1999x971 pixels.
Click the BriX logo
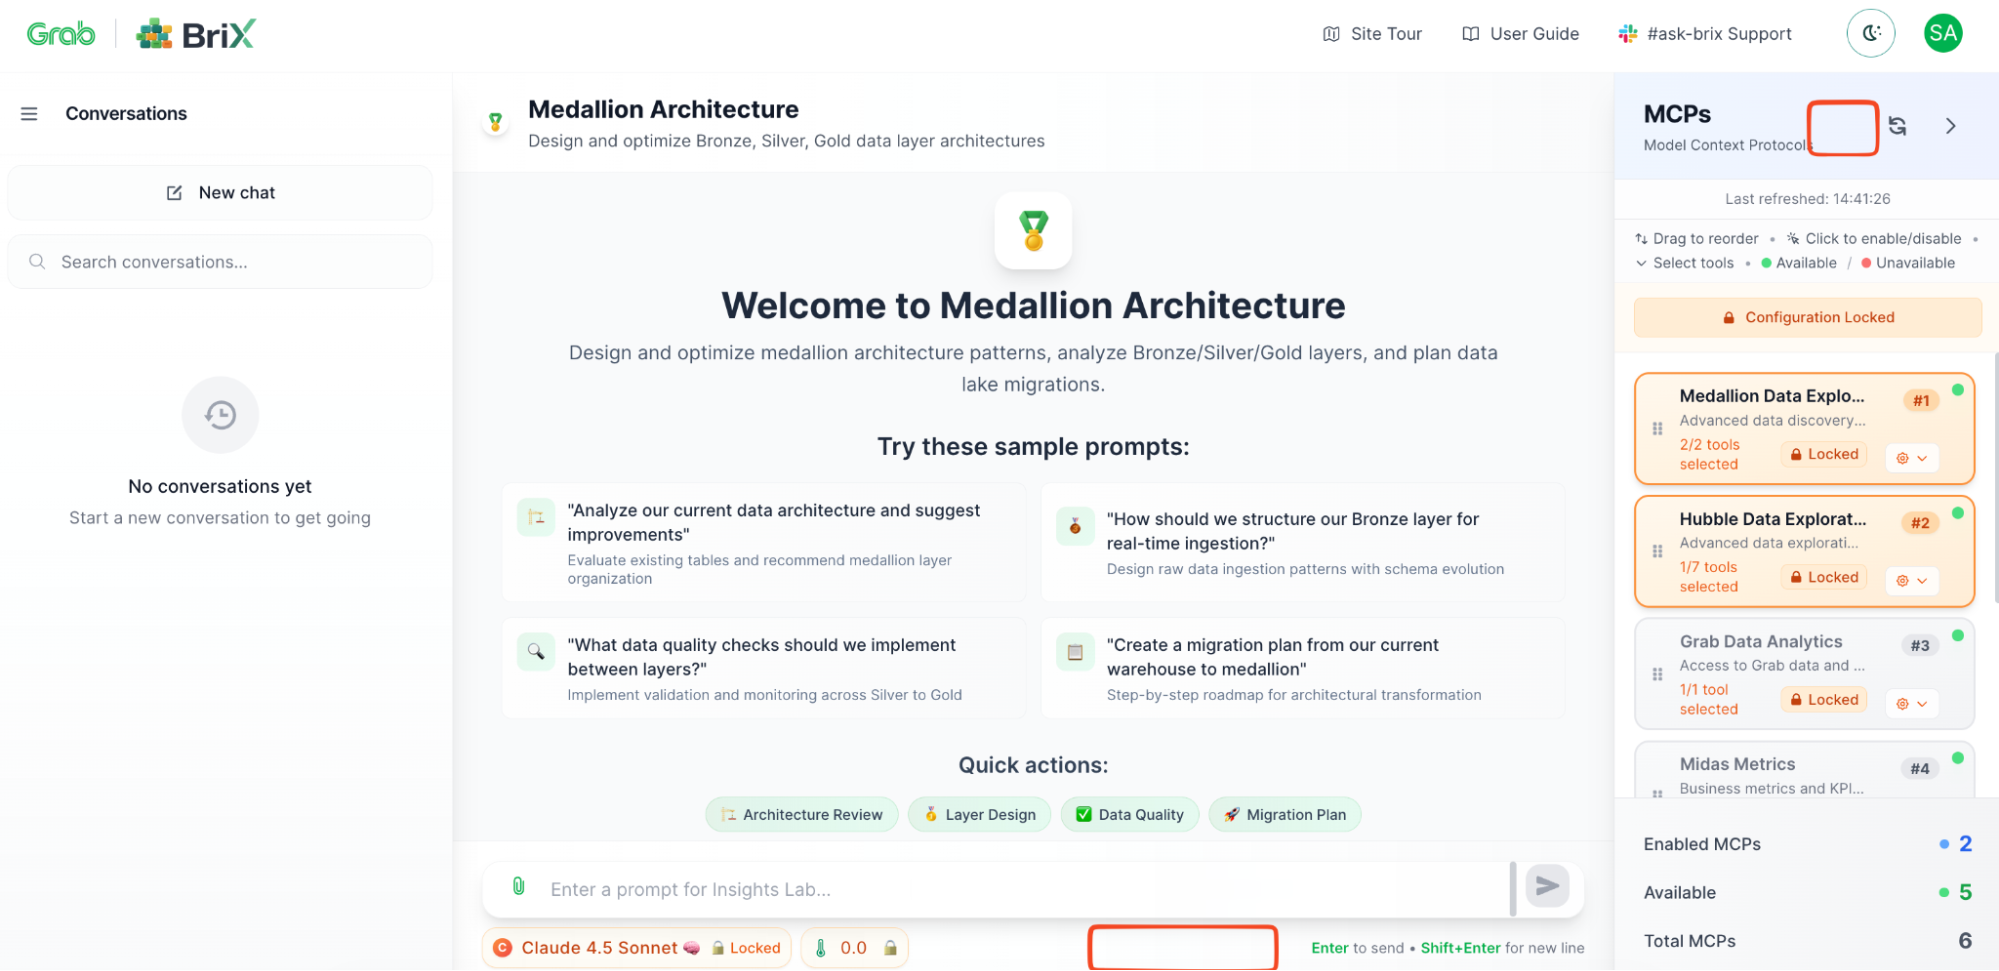pos(197,34)
